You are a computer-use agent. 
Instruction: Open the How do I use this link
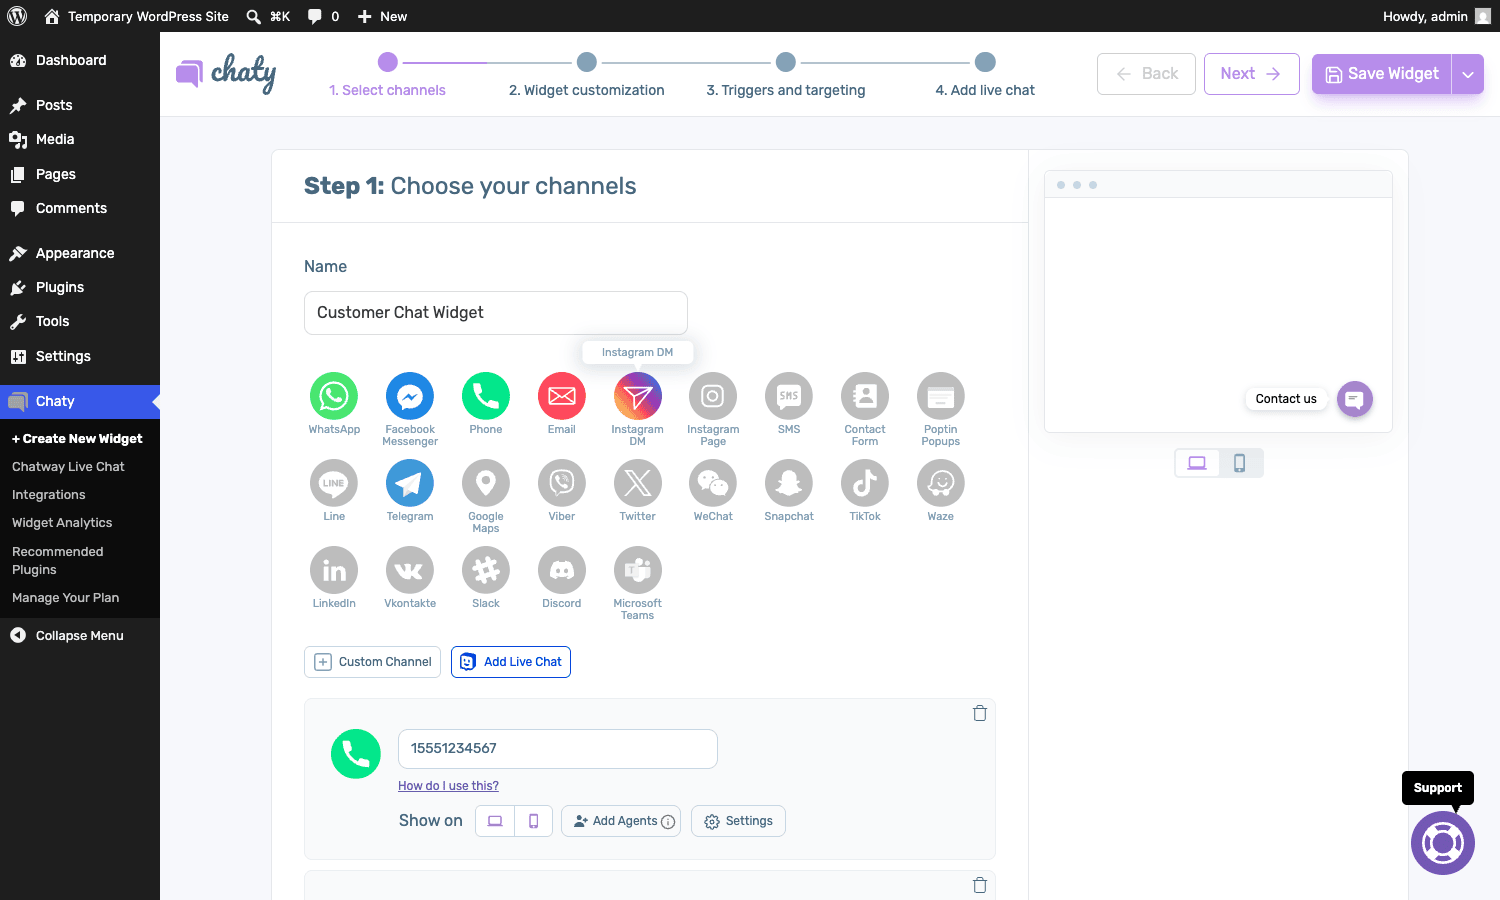448,786
